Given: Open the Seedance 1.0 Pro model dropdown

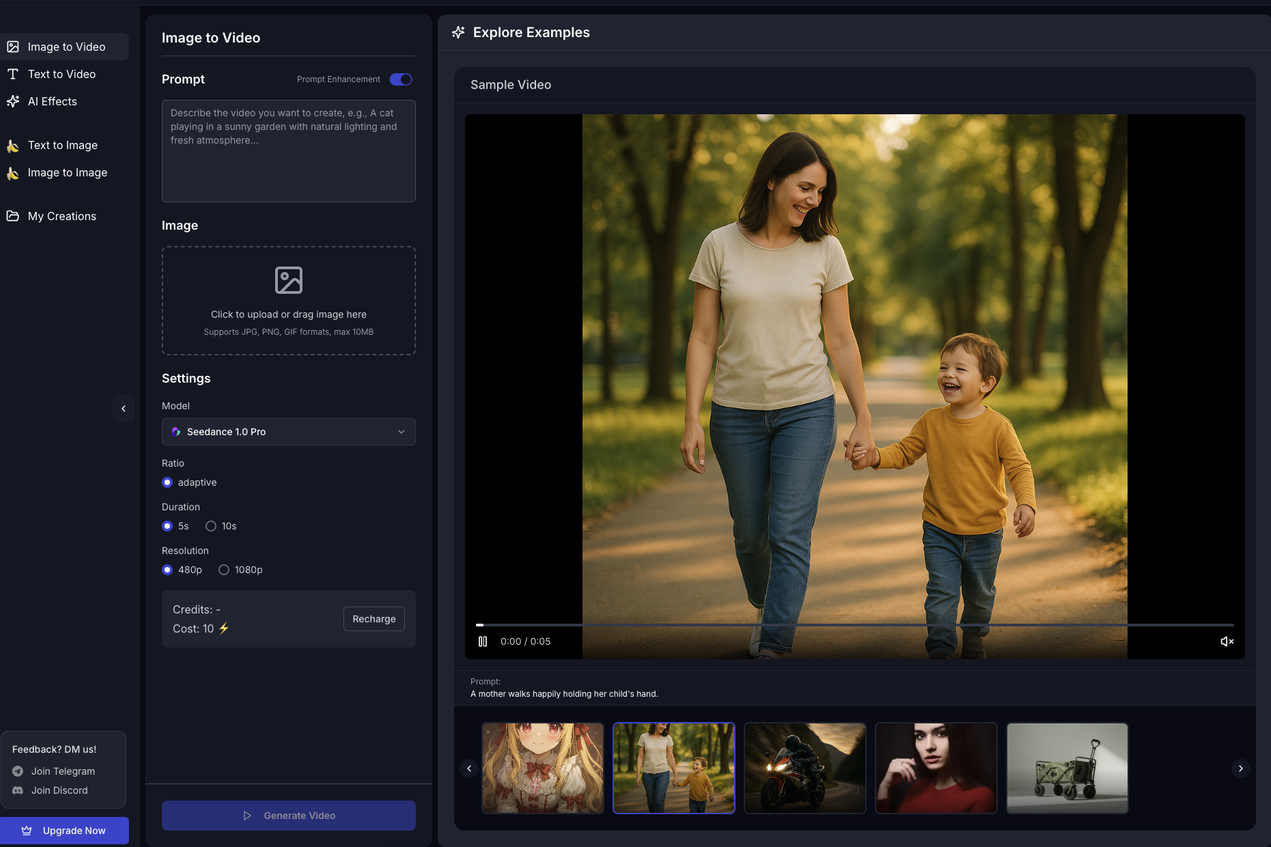Looking at the screenshot, I should [288, 432].
